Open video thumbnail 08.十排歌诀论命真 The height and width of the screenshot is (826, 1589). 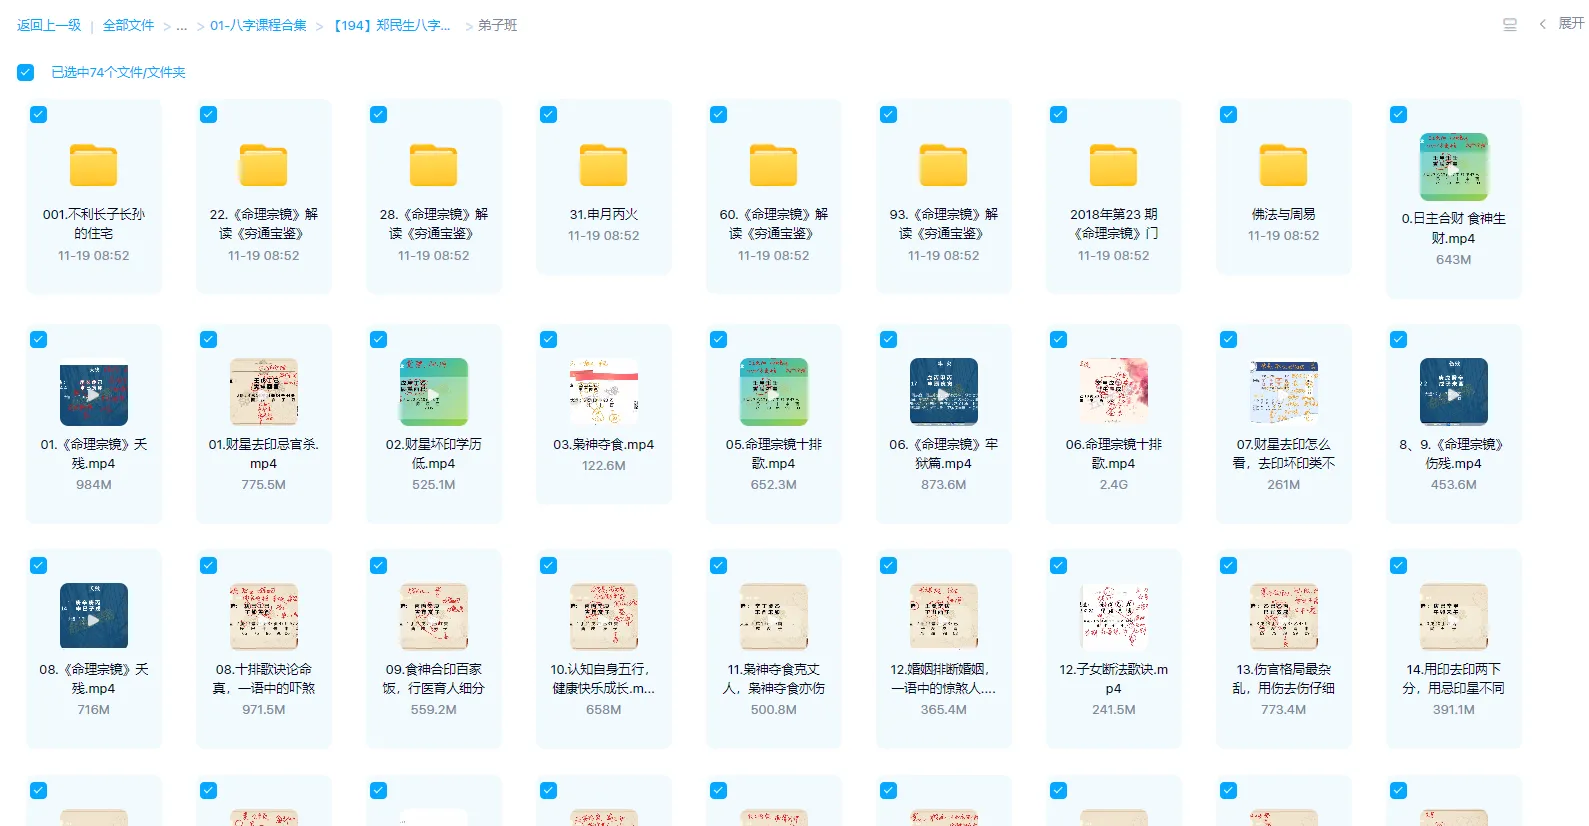264,617
